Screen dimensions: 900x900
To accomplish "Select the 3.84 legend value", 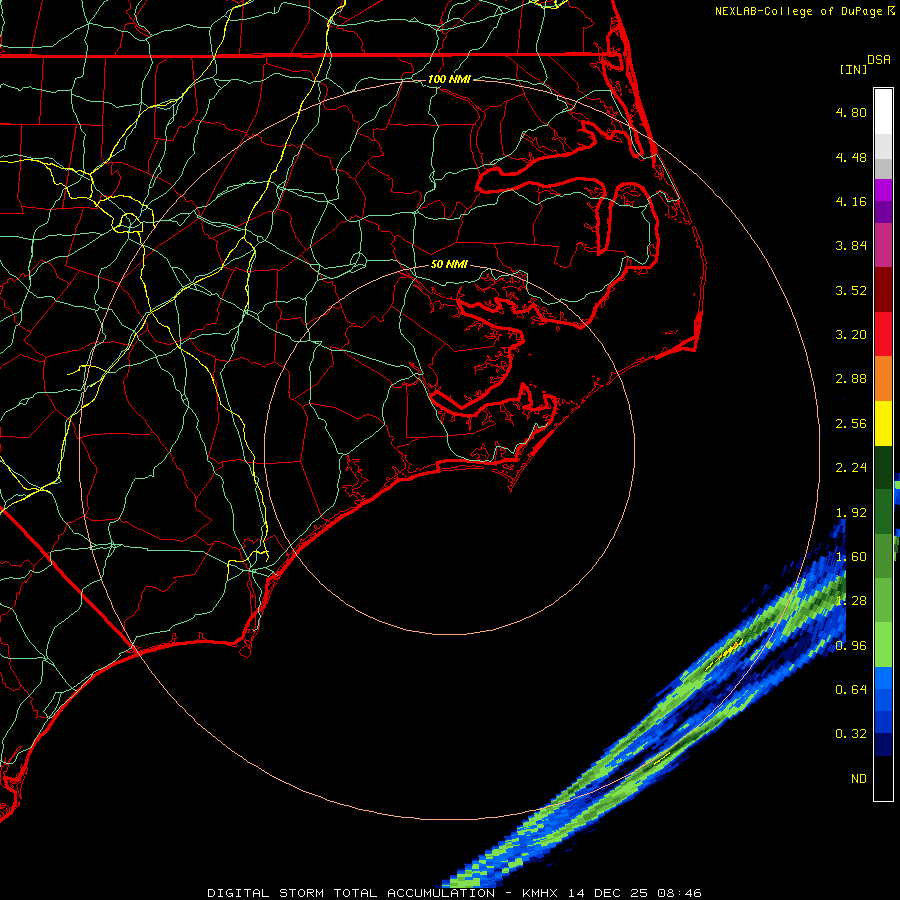I will point(851,245).
